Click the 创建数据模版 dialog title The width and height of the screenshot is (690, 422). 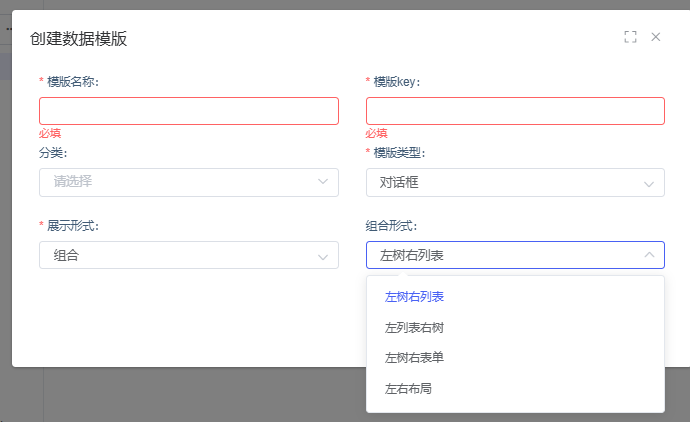click(78, 39)
